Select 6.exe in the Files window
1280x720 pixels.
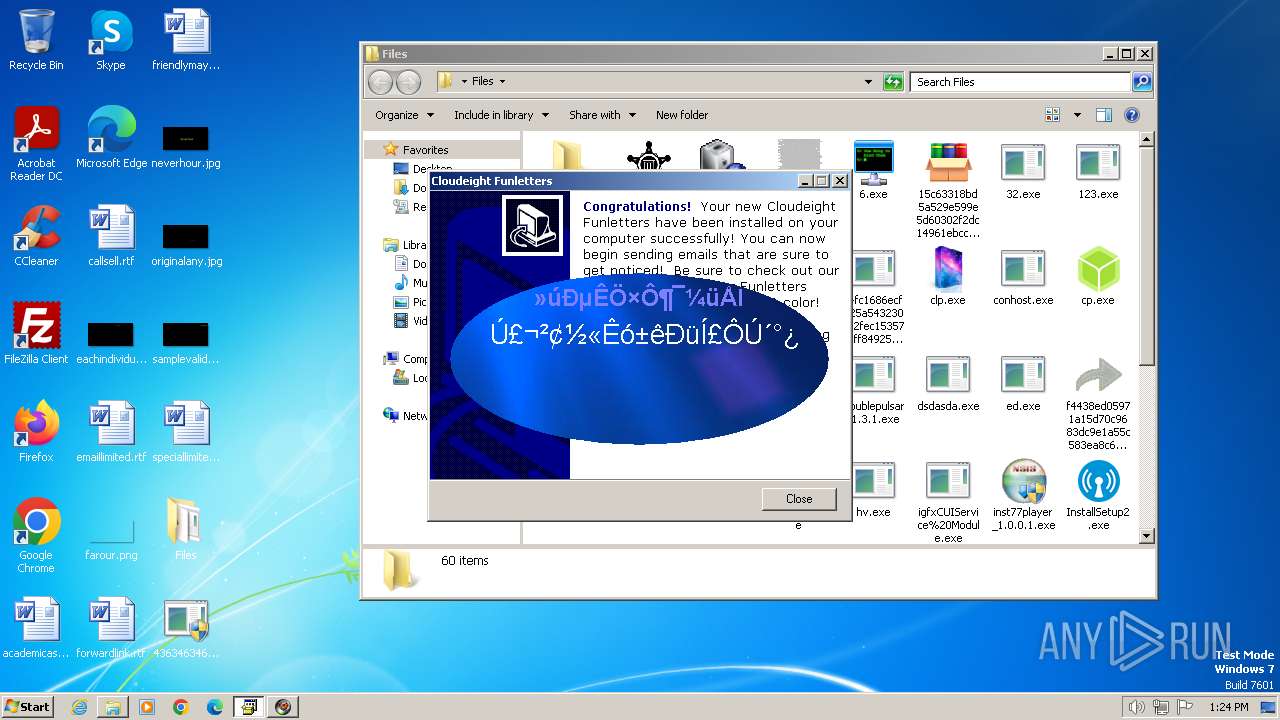[873, 170]
